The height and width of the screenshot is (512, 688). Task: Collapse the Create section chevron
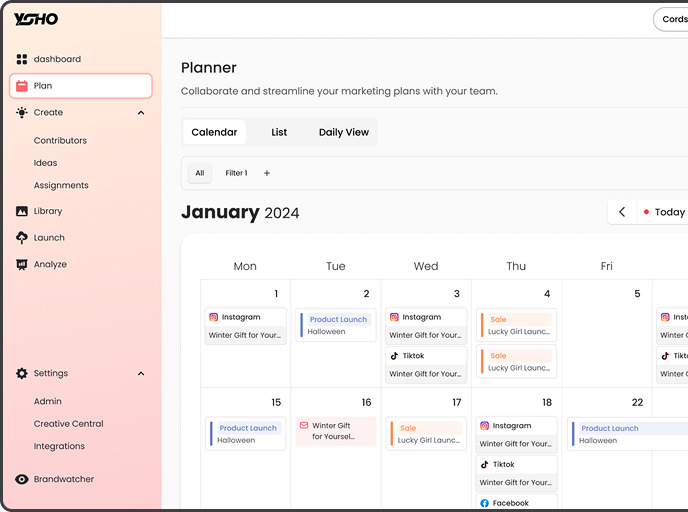pos(141,113)
